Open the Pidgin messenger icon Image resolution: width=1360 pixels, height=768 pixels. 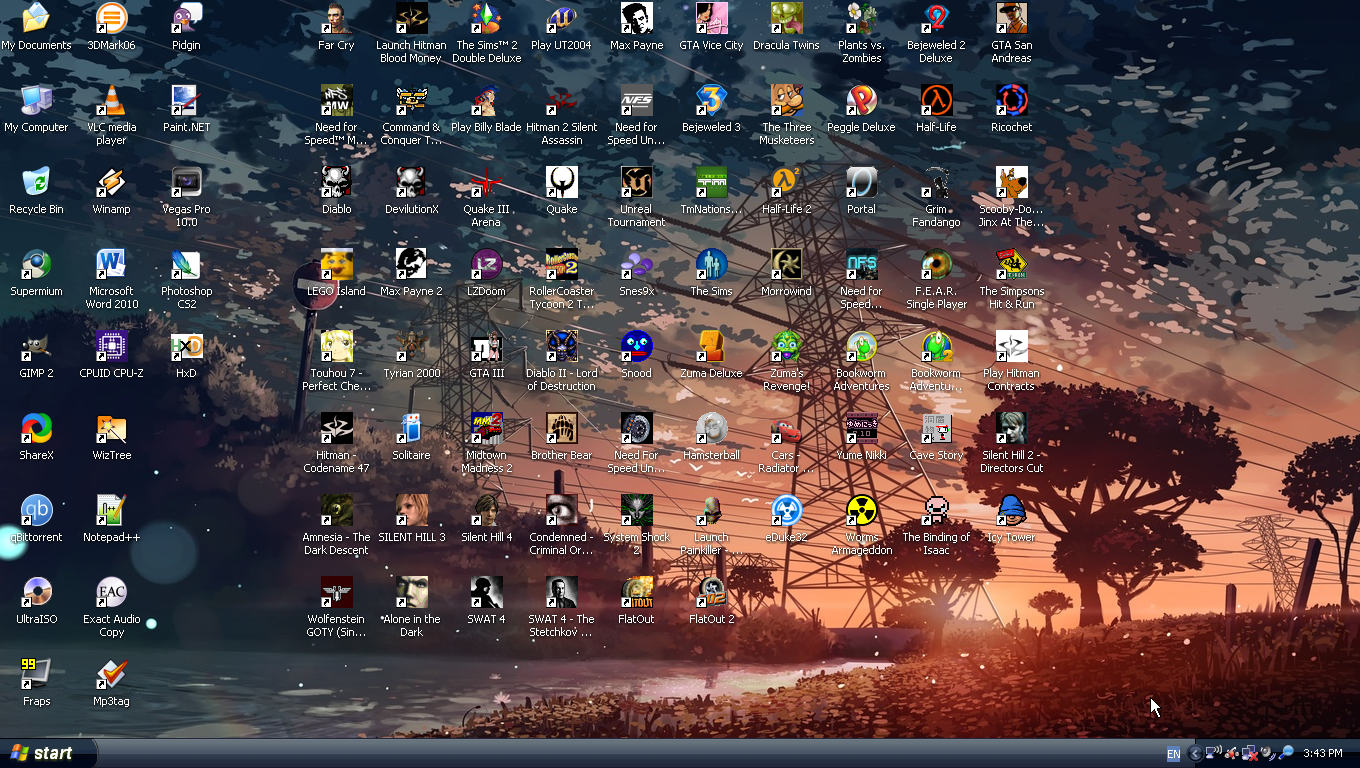point(186,18)
